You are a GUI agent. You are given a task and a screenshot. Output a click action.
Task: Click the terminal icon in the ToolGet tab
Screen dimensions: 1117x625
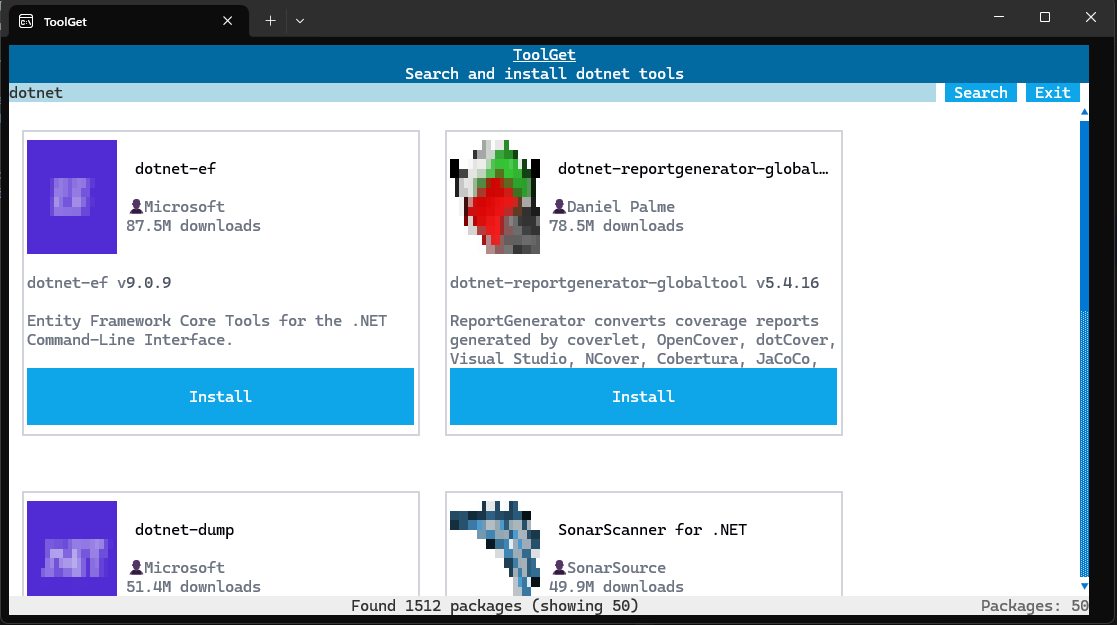click(26, 21)
